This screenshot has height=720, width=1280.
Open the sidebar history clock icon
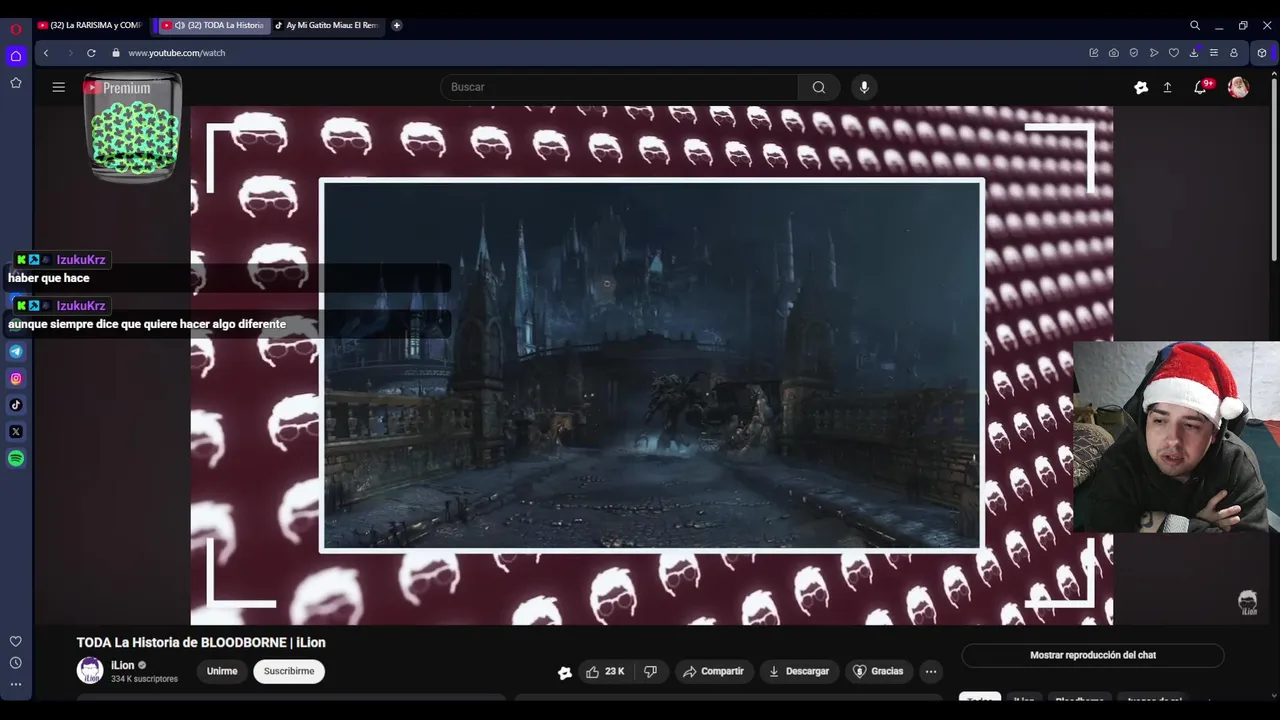tap(16, 663)
